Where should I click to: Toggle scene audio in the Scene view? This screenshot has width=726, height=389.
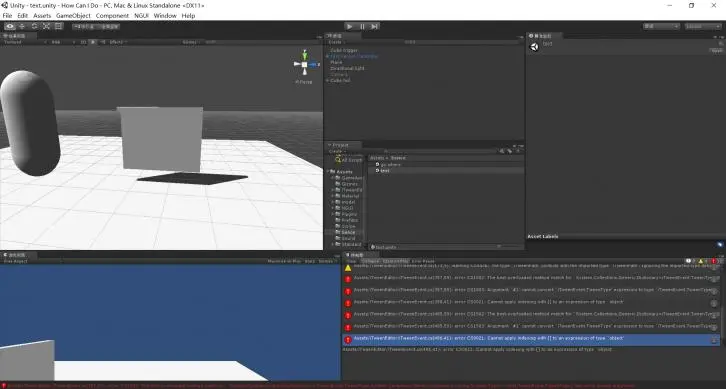point(102,42)
